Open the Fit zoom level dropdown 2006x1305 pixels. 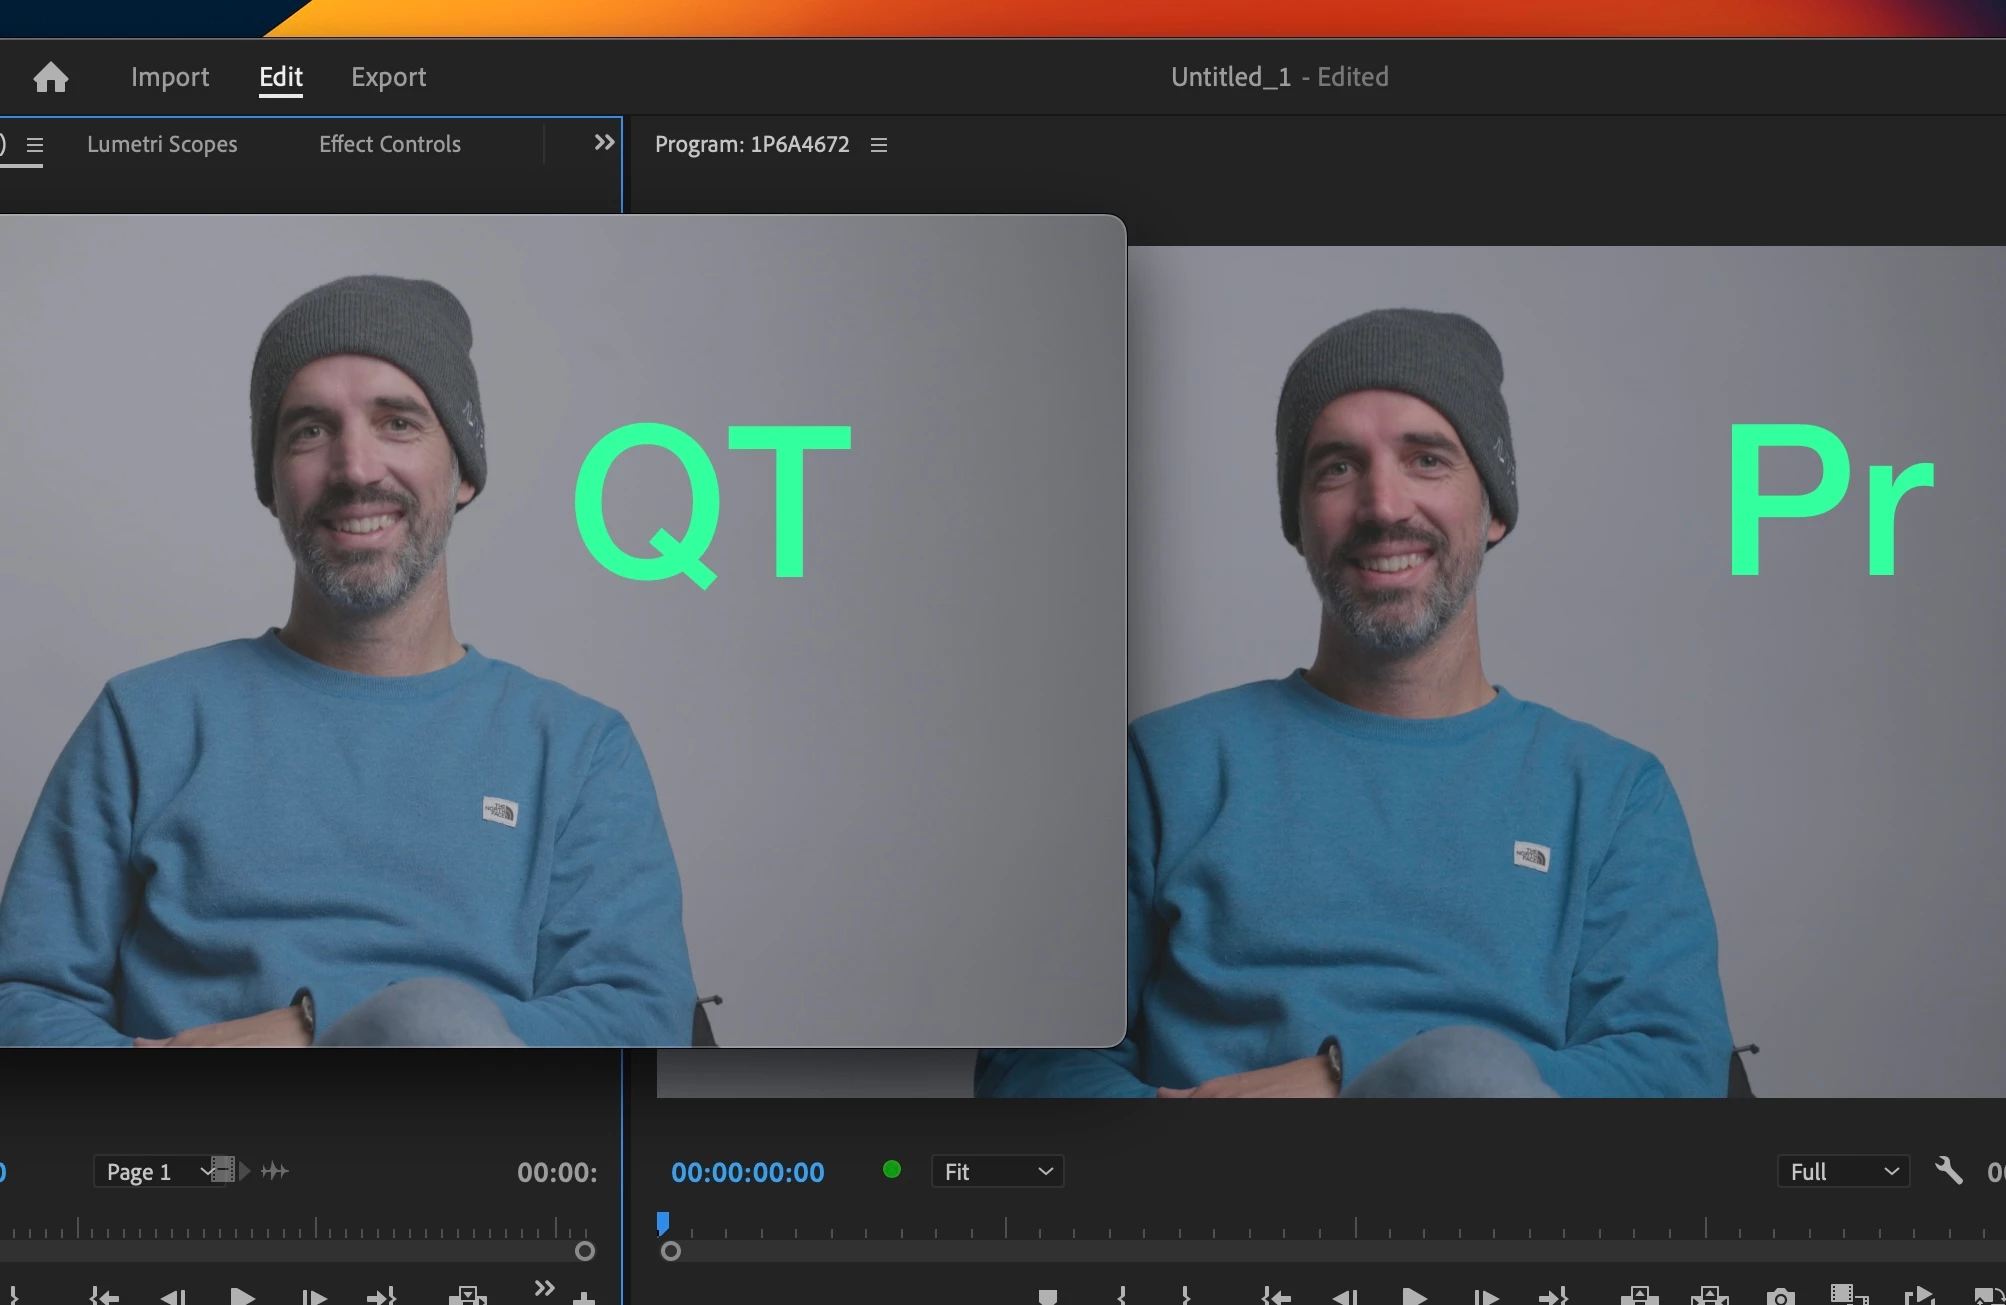point(997,1171)
